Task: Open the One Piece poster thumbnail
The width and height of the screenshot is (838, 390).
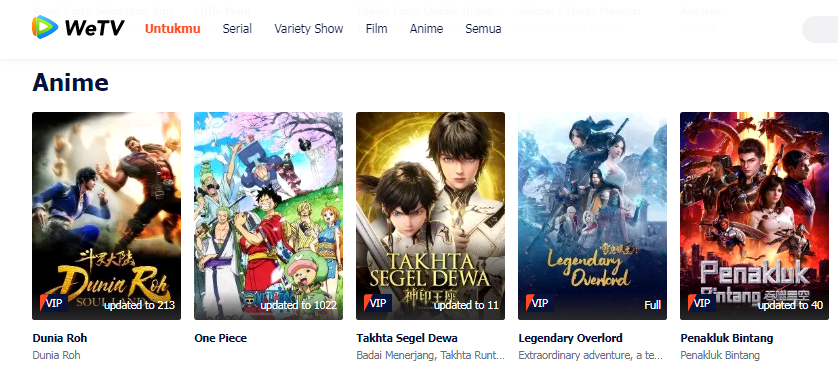Action: tap(268, 216)
